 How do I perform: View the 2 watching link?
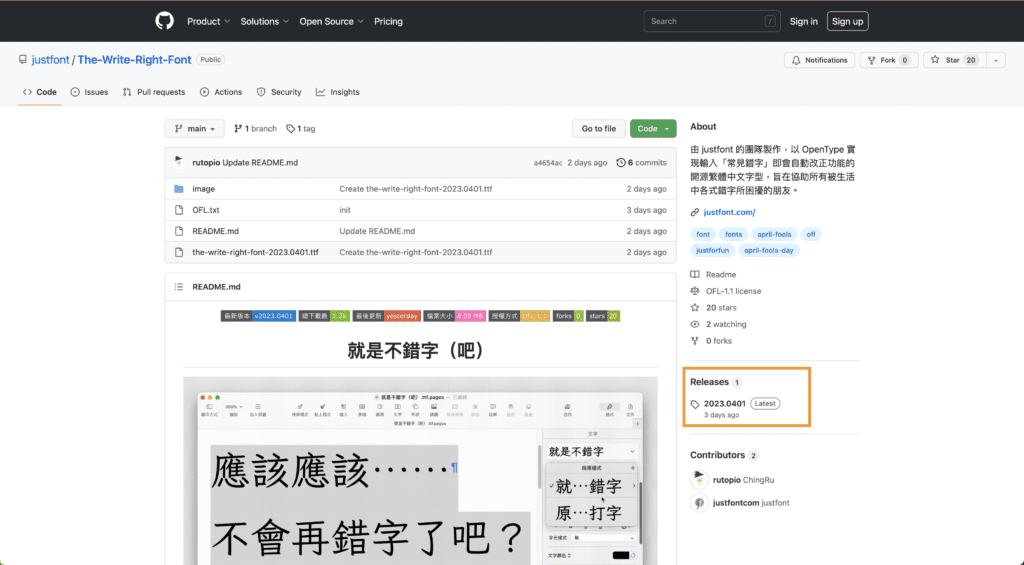[x=718, y=324]
